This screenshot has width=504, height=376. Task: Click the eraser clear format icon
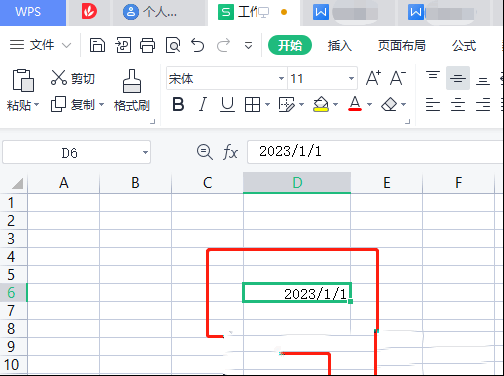pyautogui.click(x=389, y=105)
